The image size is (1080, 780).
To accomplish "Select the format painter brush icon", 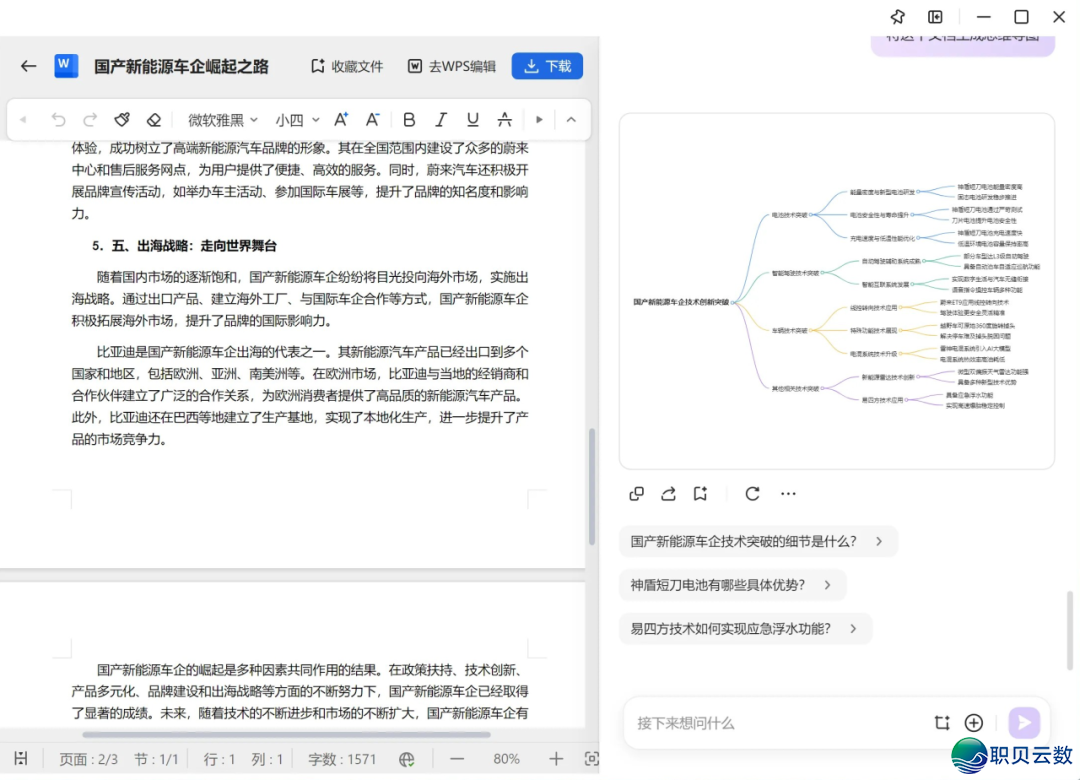I will (x=122, y=120).
